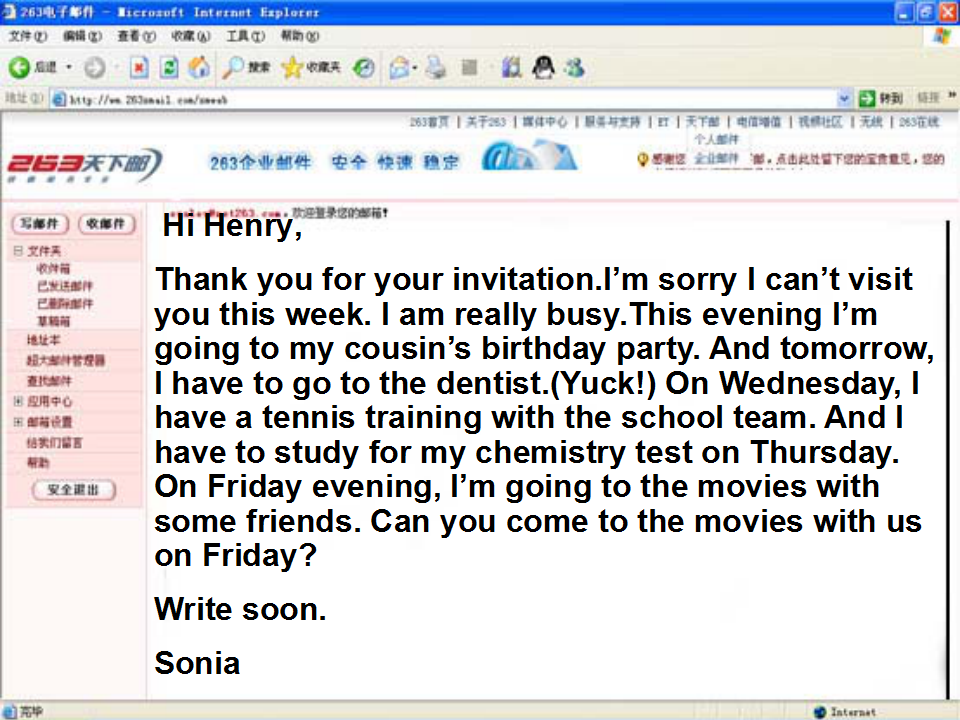The height and width of the screenshot is (720, 960).
Task: Click the 写邮件 compose button
Action: tap(40, 224)
